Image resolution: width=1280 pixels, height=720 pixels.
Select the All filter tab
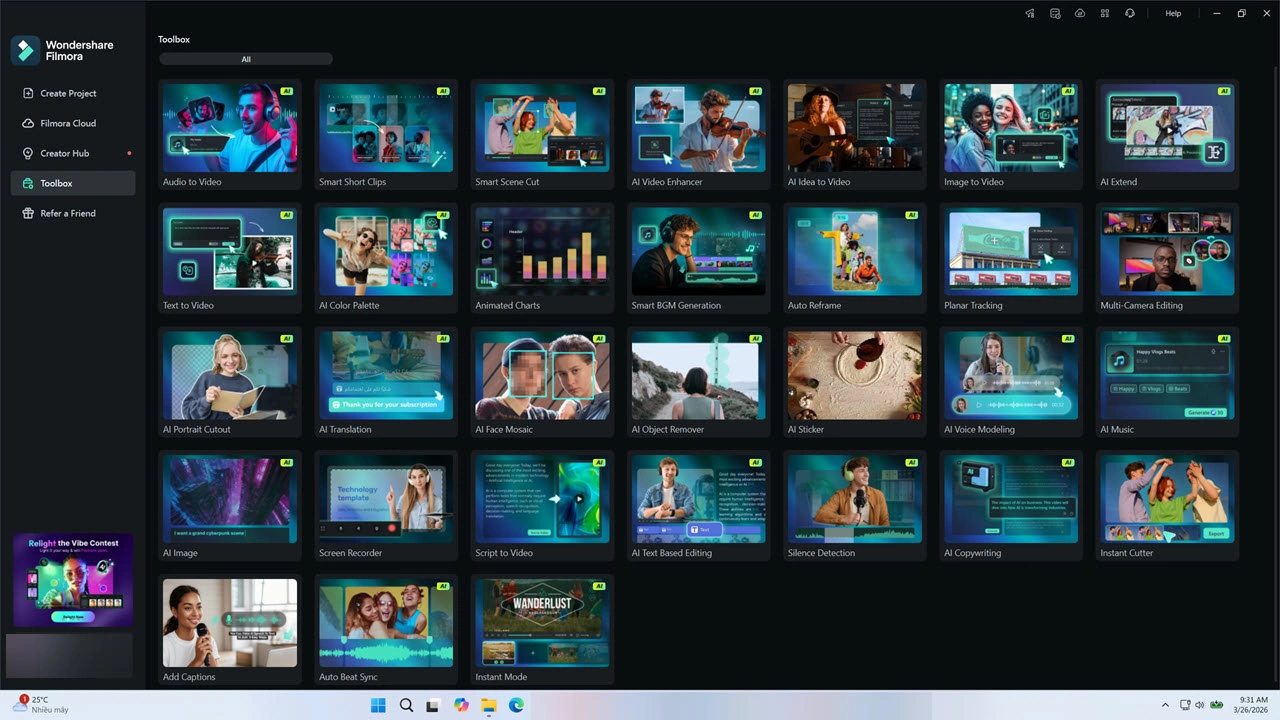point(245,59)
